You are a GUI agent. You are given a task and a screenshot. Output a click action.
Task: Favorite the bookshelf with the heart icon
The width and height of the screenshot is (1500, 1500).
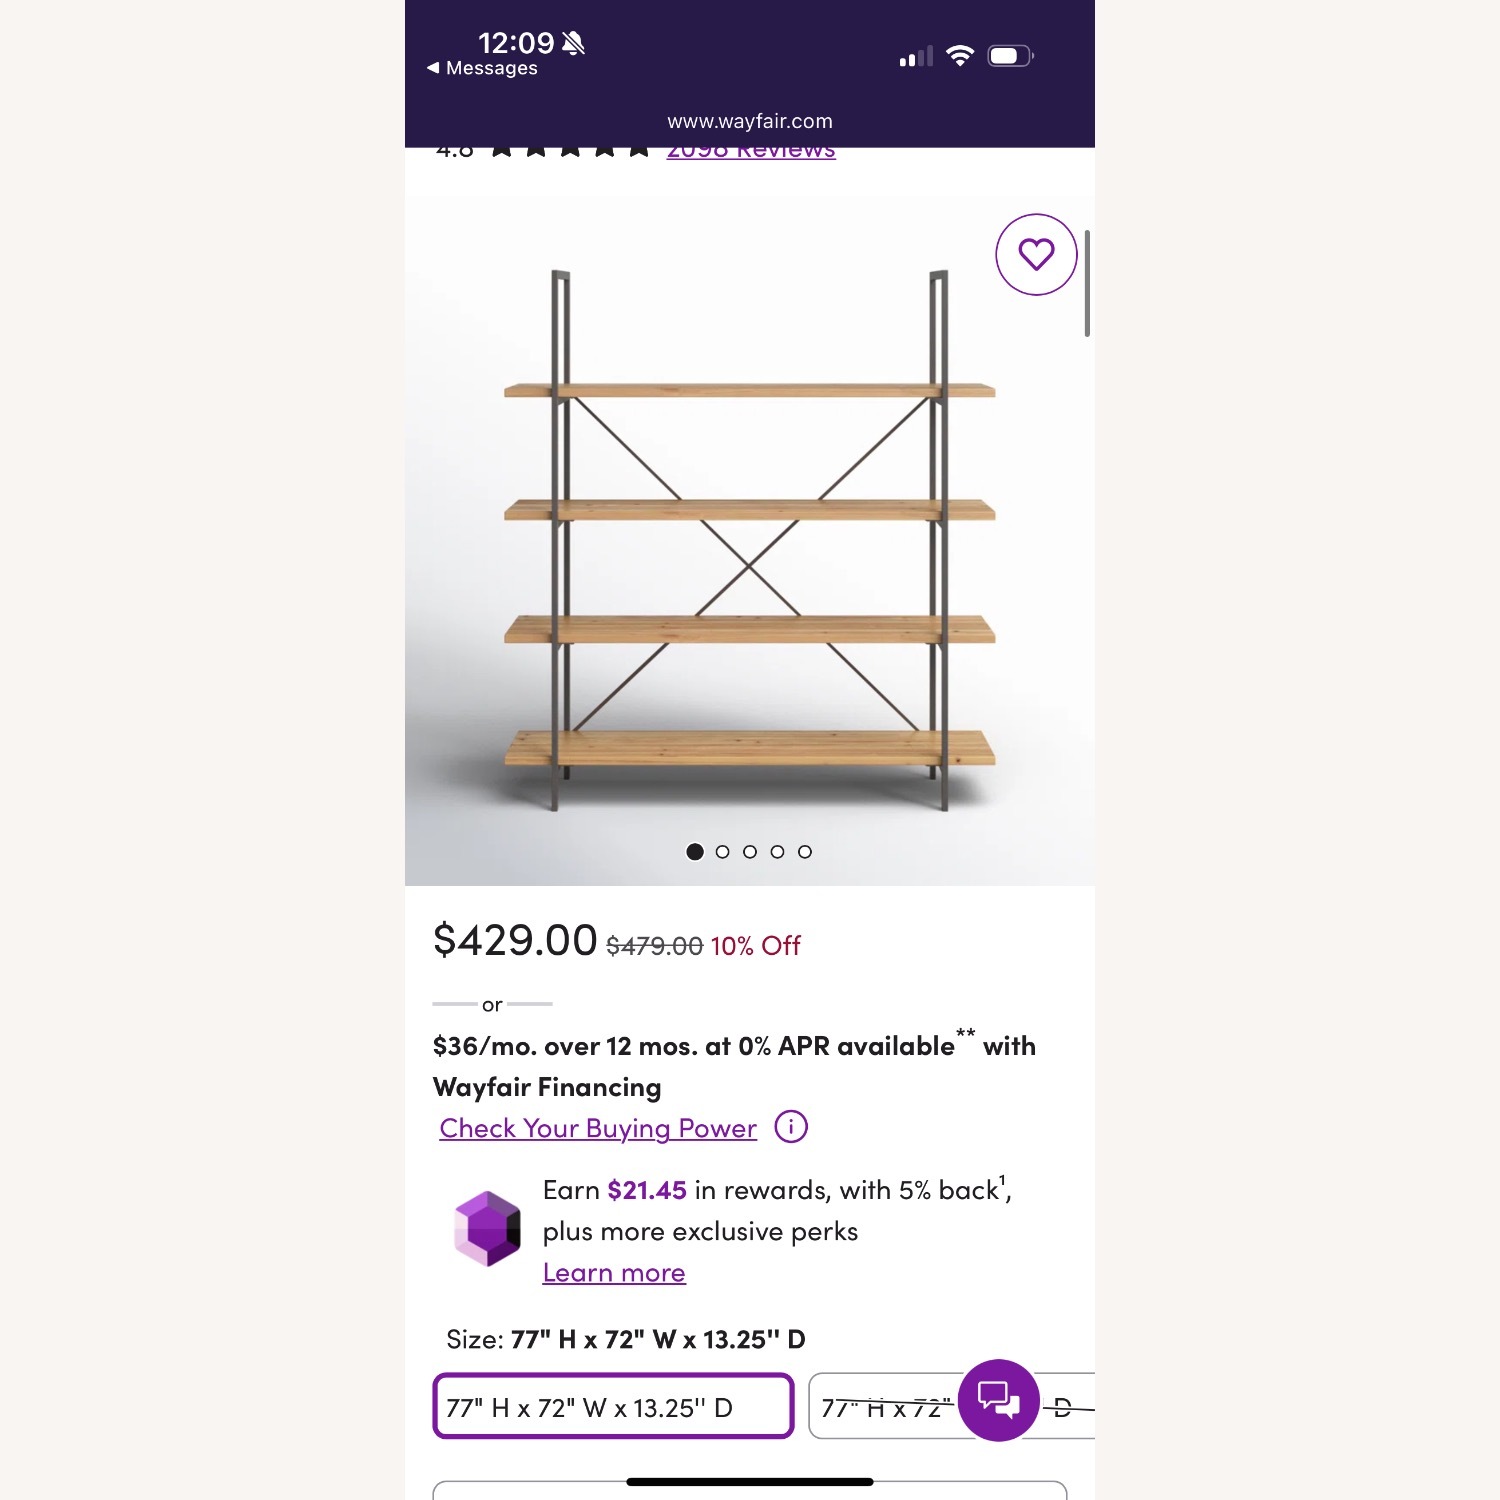(1035, 255)
